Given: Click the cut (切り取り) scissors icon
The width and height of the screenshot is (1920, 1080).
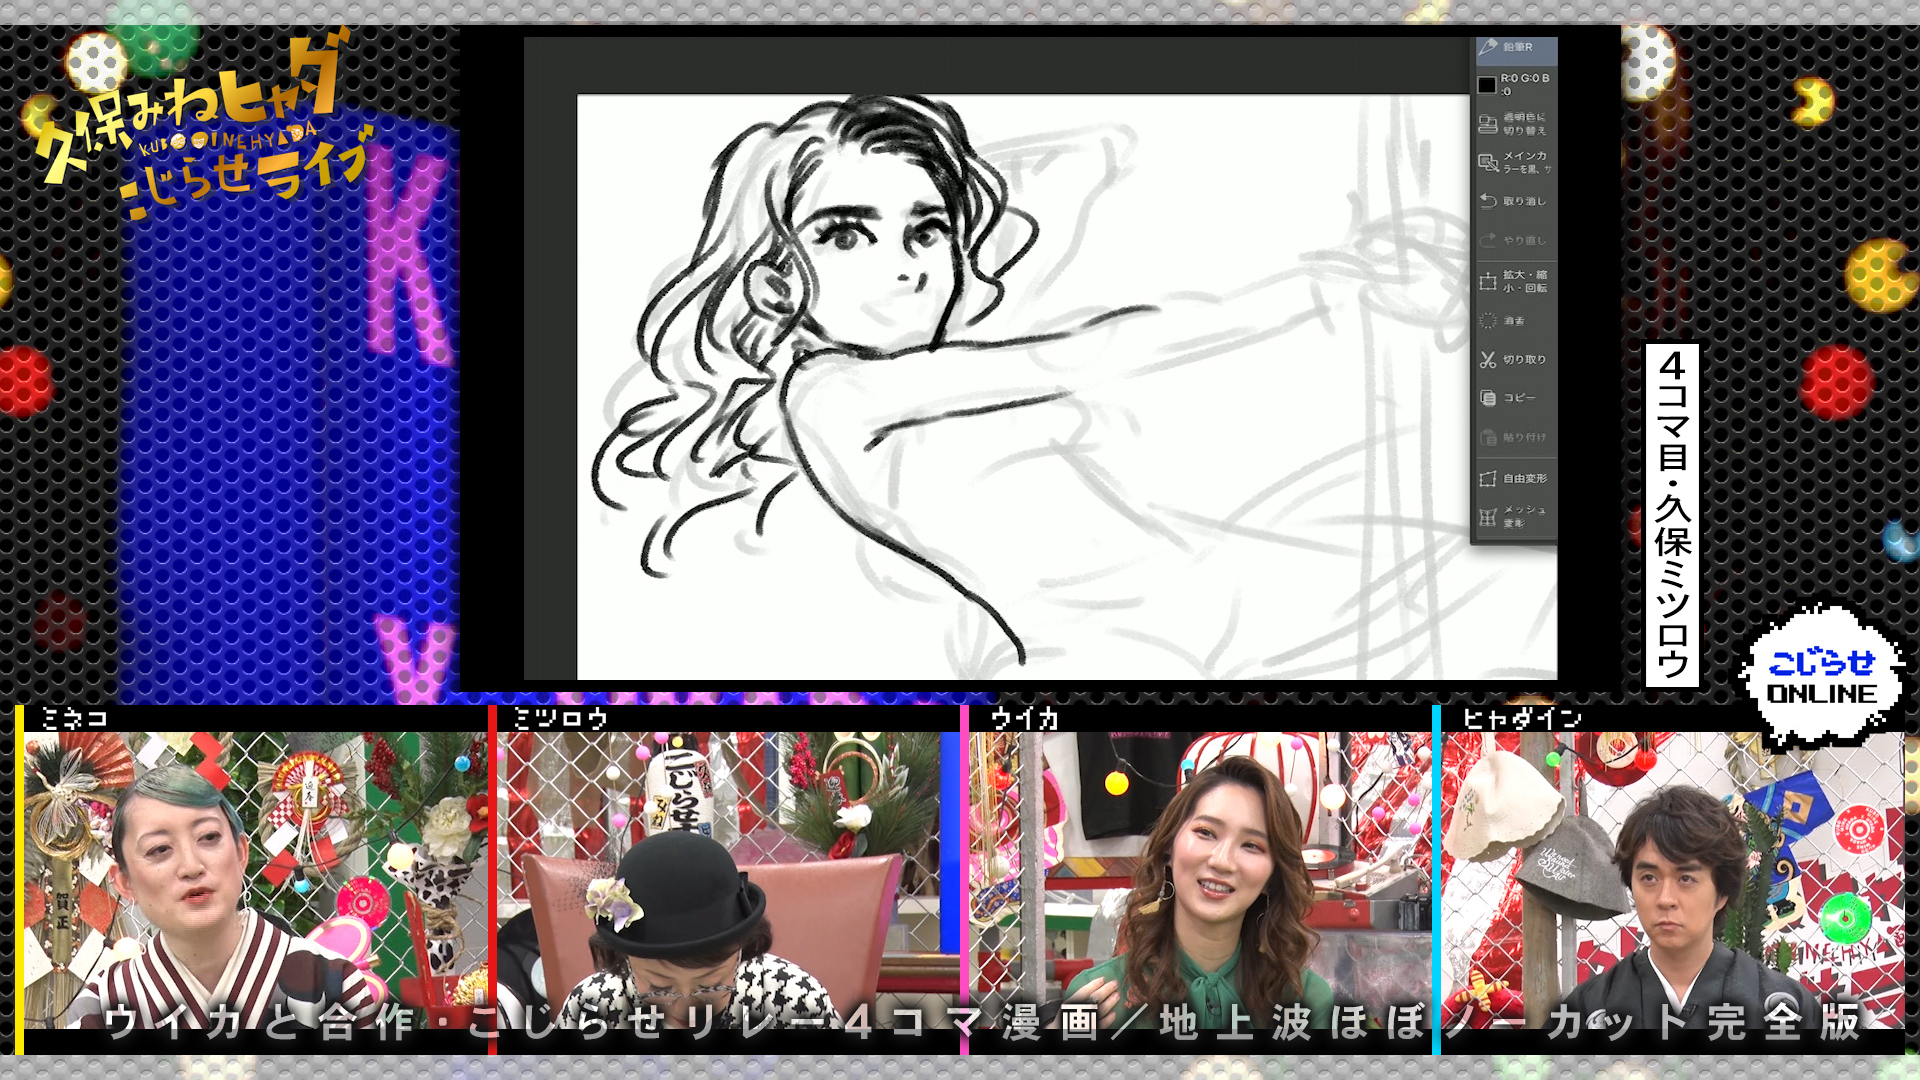Looking at the screenshot, I should [1488, 359].
